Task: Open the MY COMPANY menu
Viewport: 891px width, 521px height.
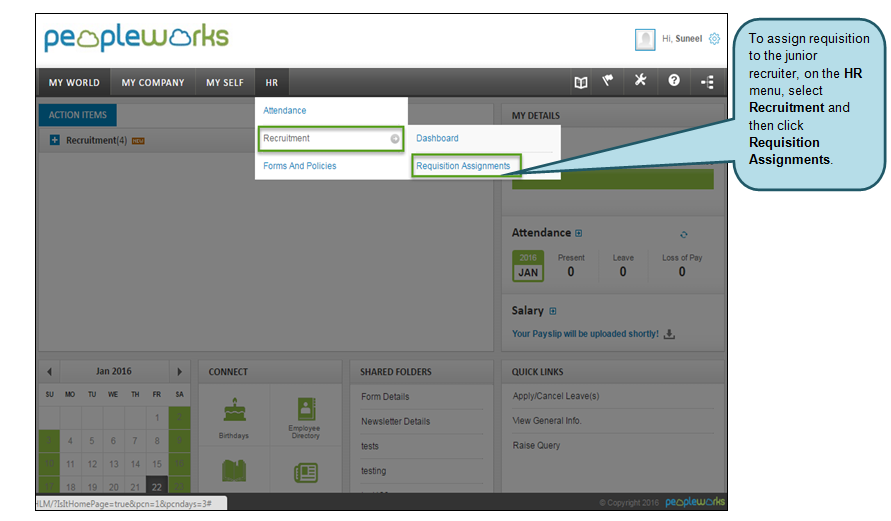Action: pyautogui.click(x=153, y=82)
